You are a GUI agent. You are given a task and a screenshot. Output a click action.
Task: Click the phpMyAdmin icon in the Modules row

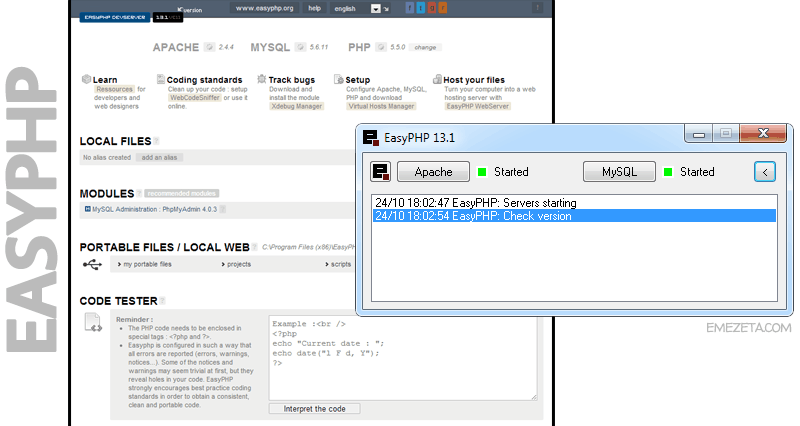coord(87,209)
